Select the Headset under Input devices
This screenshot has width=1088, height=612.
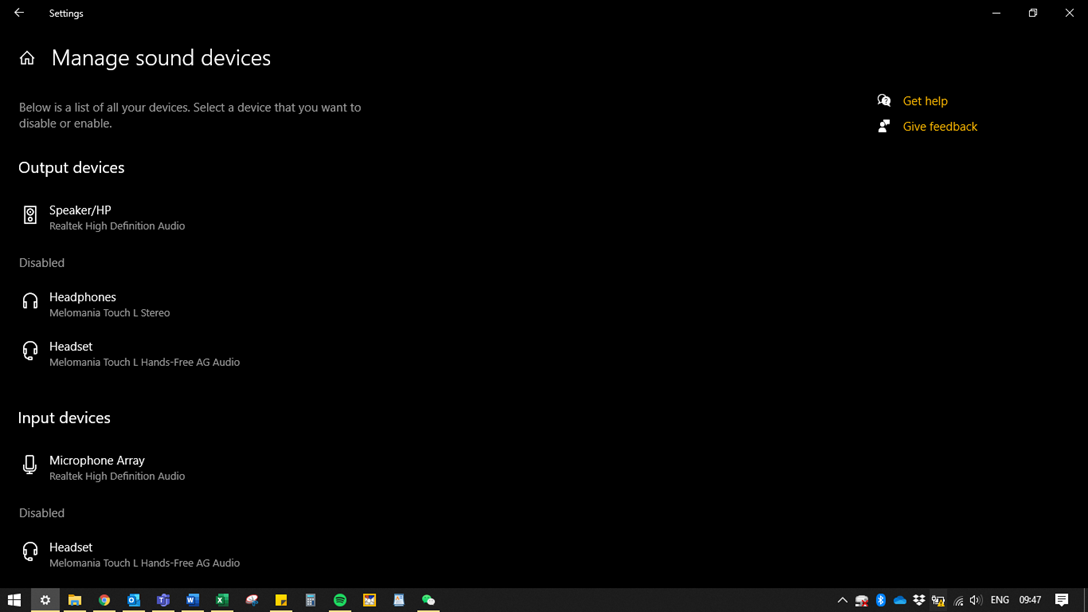143,555
